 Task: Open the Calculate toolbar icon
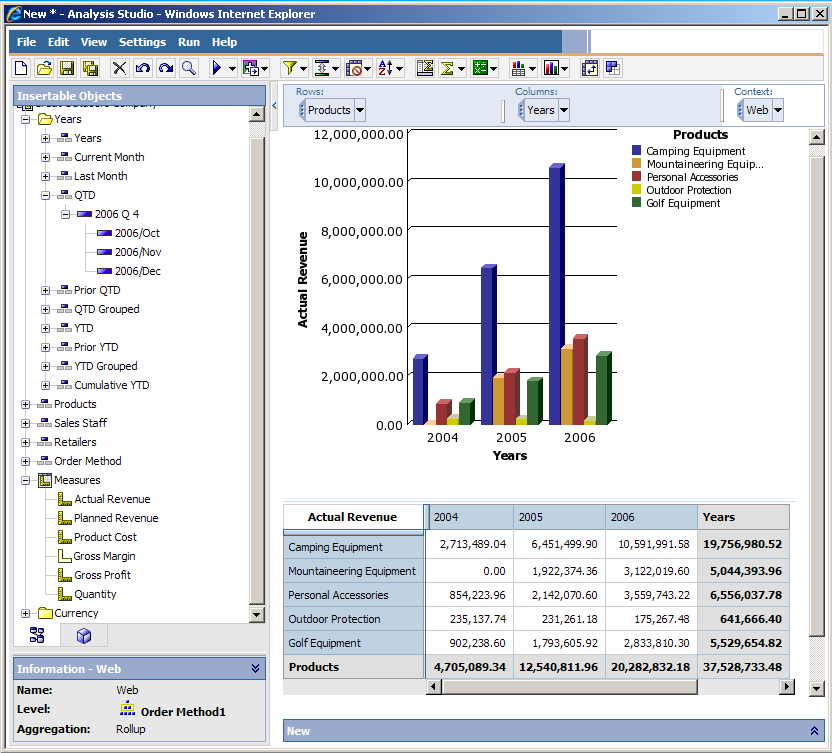481,67
